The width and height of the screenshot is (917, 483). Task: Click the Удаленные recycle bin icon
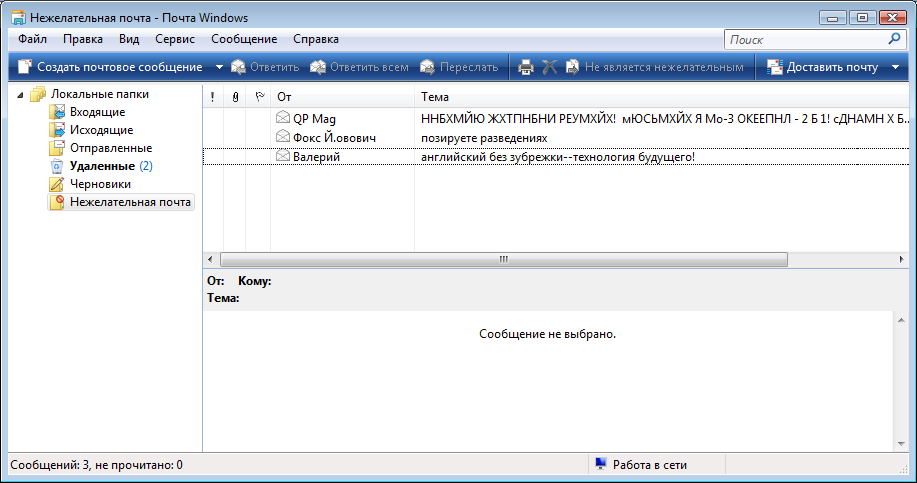point(57,166)
